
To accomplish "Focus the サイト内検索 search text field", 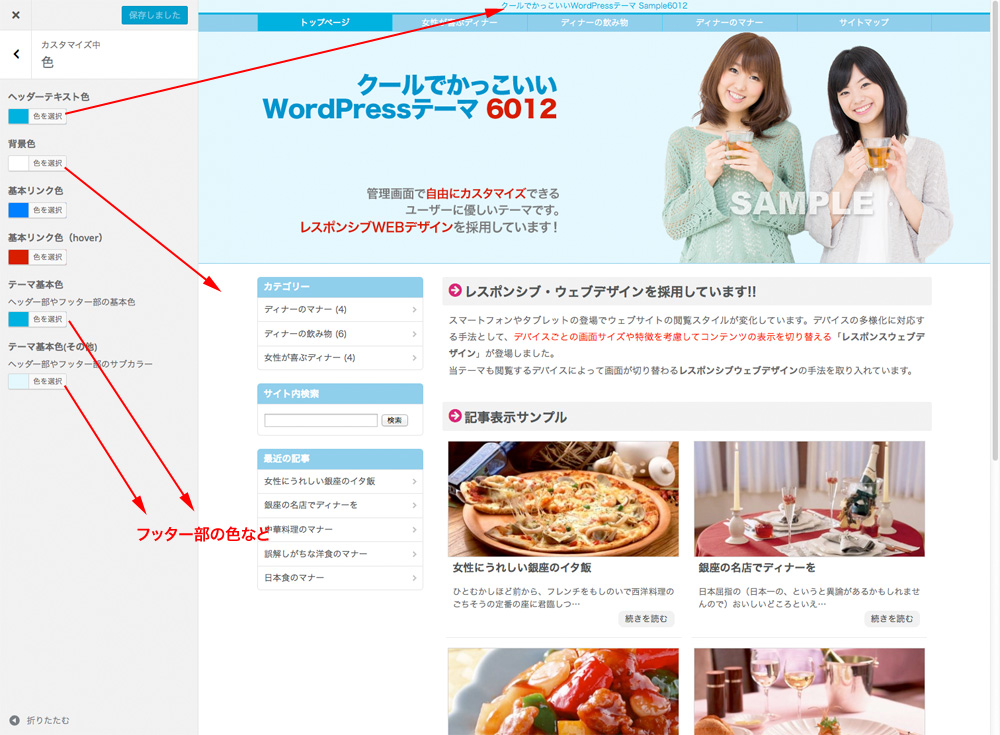I will [x=321, y=420].
